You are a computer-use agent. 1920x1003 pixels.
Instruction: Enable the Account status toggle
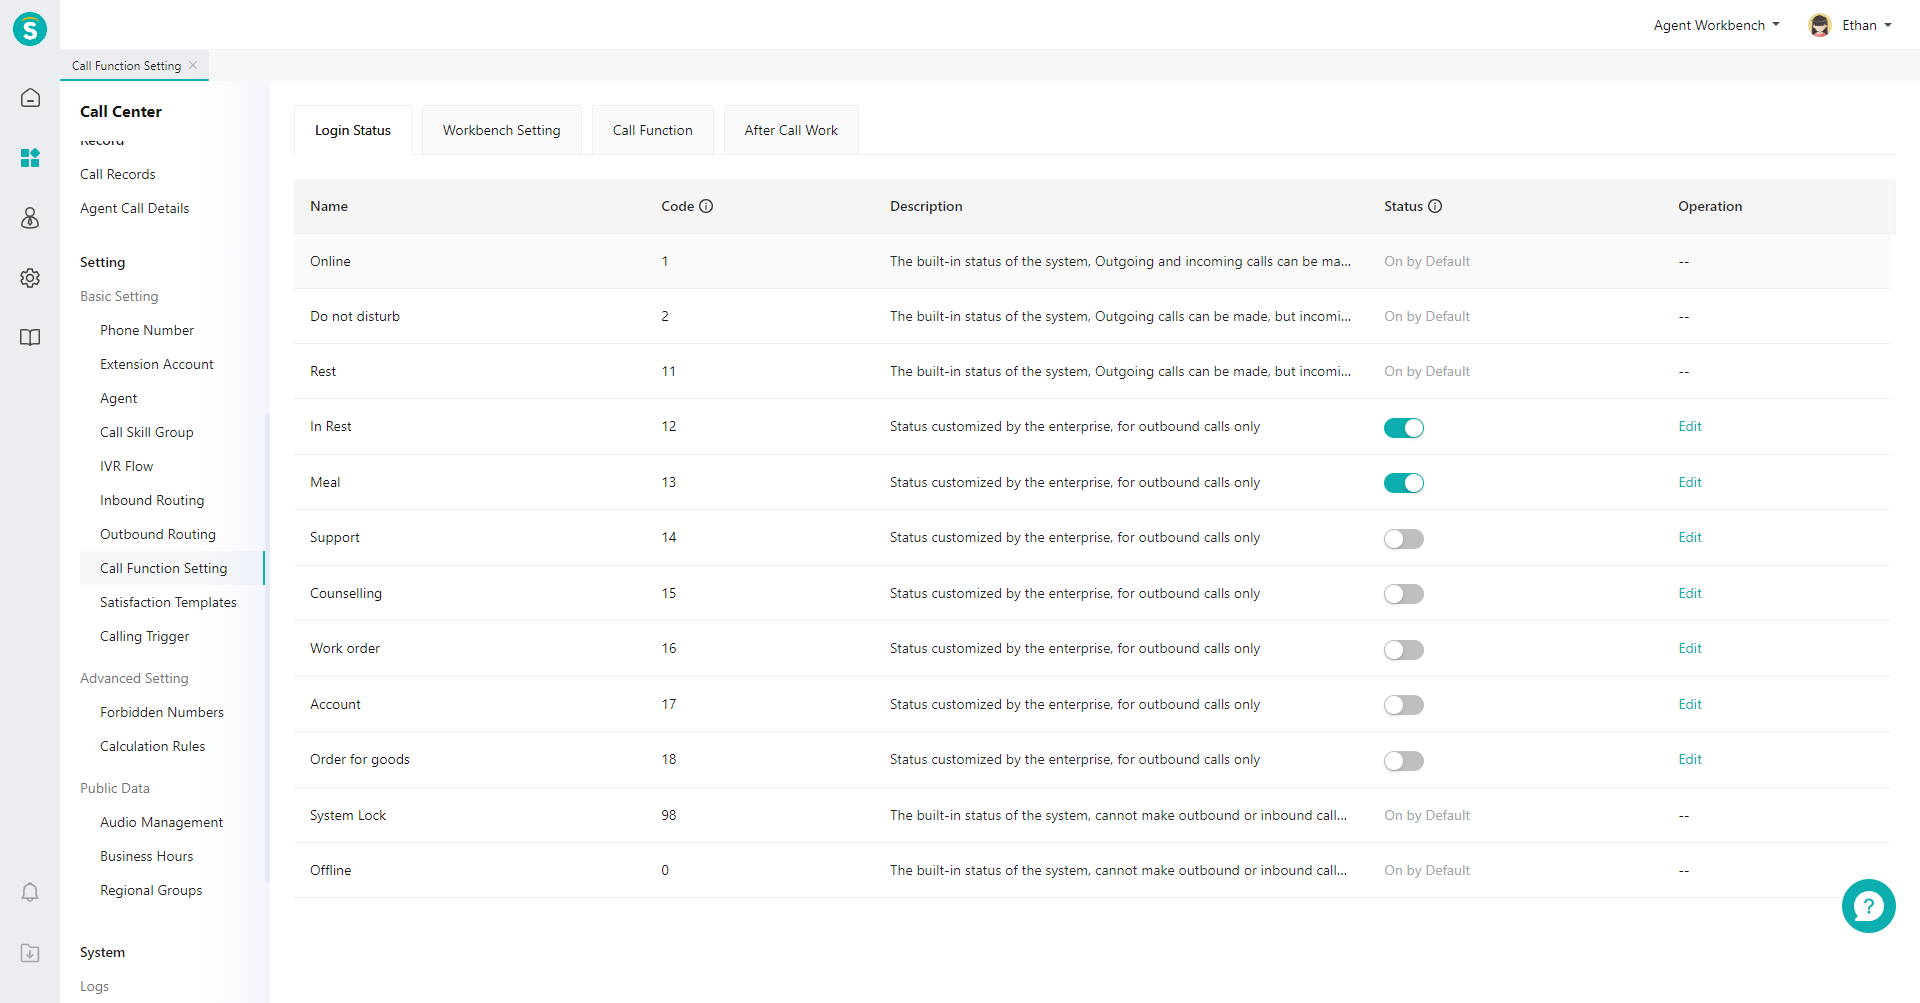tap(1403, 705)
